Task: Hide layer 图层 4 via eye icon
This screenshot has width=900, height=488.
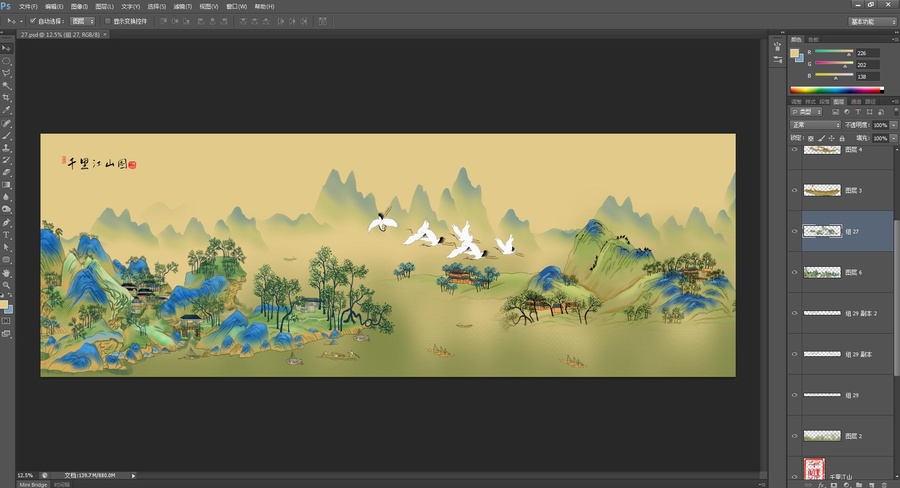Action: pos(794,149)
